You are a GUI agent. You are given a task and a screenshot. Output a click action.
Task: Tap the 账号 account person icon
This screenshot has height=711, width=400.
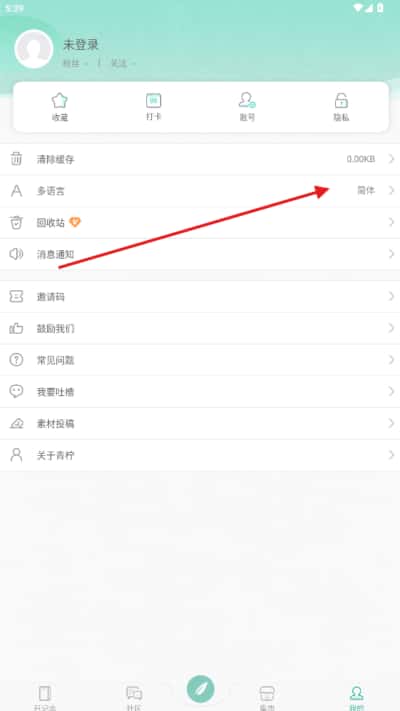247,100
